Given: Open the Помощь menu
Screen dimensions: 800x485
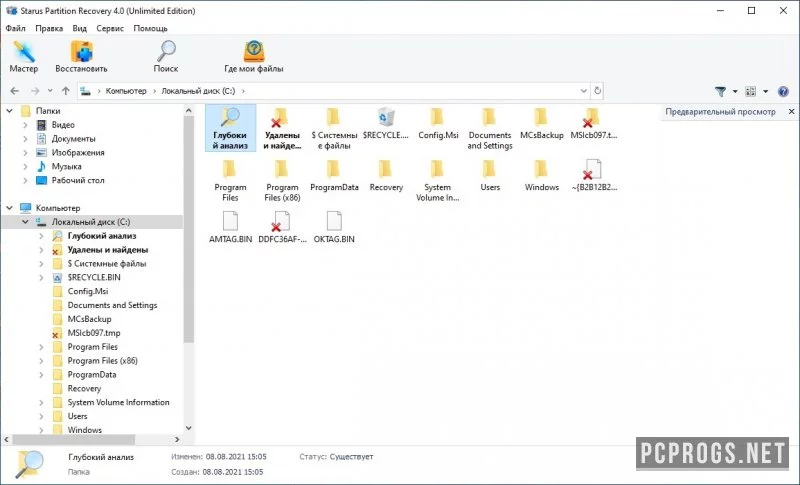Looking at the screenshot, I should pyautogui.click(x=151, y=28).
